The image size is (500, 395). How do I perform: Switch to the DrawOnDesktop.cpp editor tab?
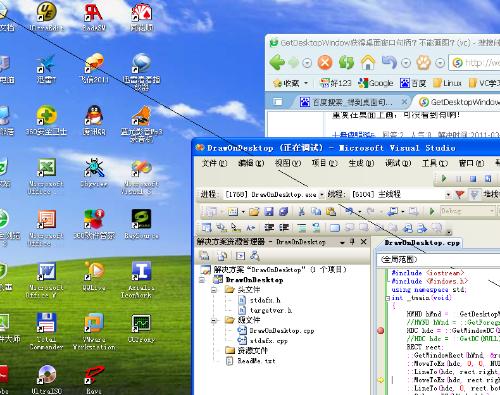[422, 243]
